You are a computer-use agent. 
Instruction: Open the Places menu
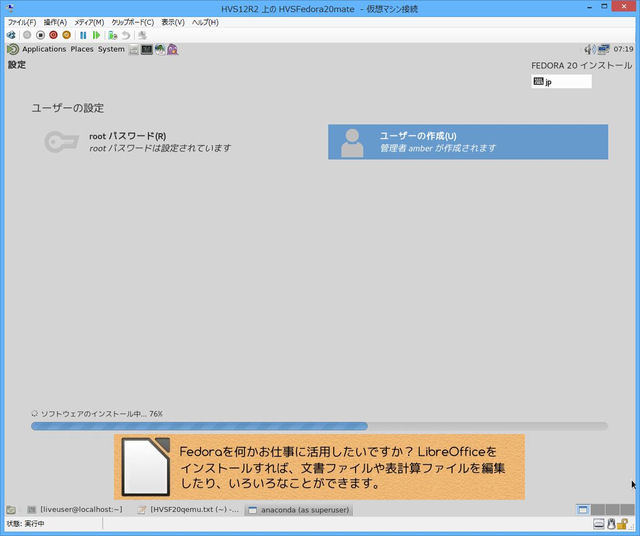click(82, 49)
